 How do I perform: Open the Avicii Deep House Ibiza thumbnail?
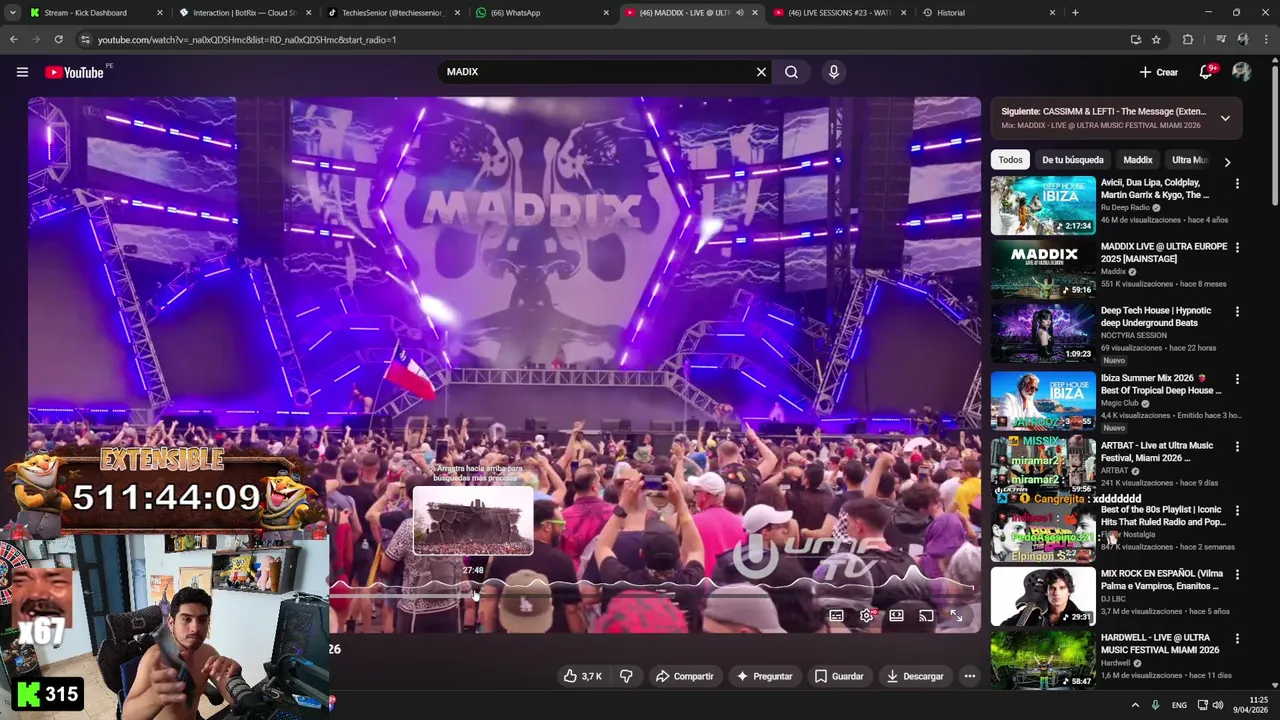coord(1043,205)
